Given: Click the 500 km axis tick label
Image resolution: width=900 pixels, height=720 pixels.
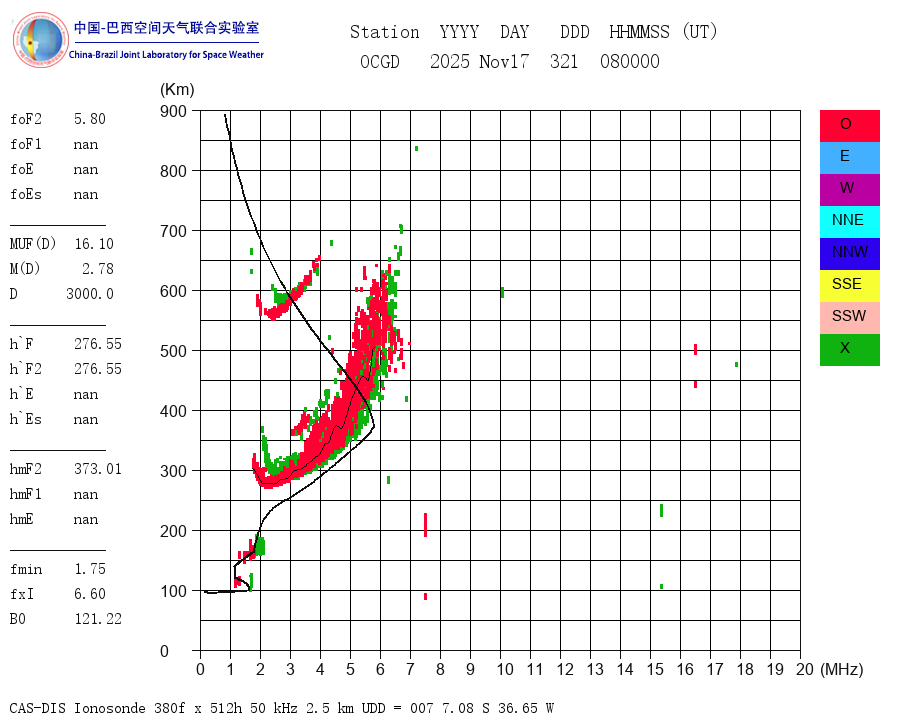Looking at the screenshot, I should point(173,351).
